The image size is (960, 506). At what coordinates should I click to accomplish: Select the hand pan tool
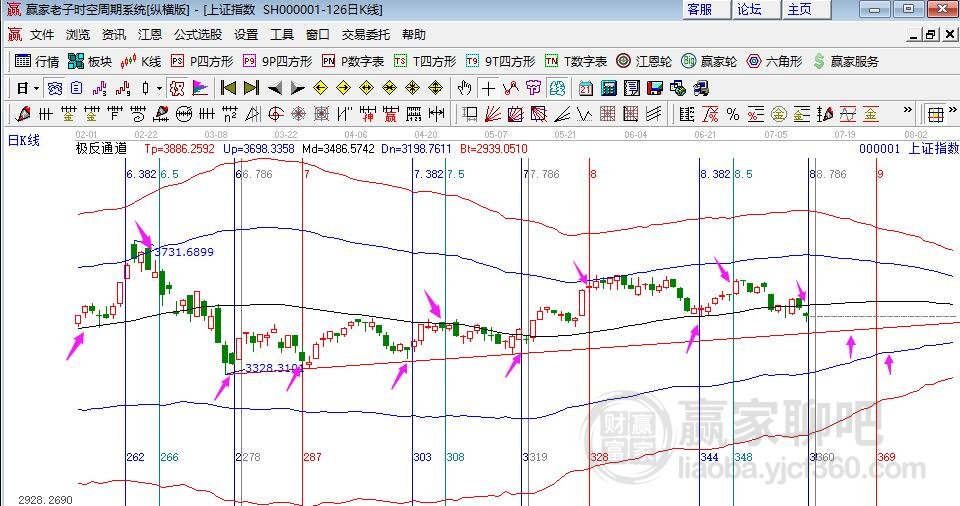click(x=465, y=88)
